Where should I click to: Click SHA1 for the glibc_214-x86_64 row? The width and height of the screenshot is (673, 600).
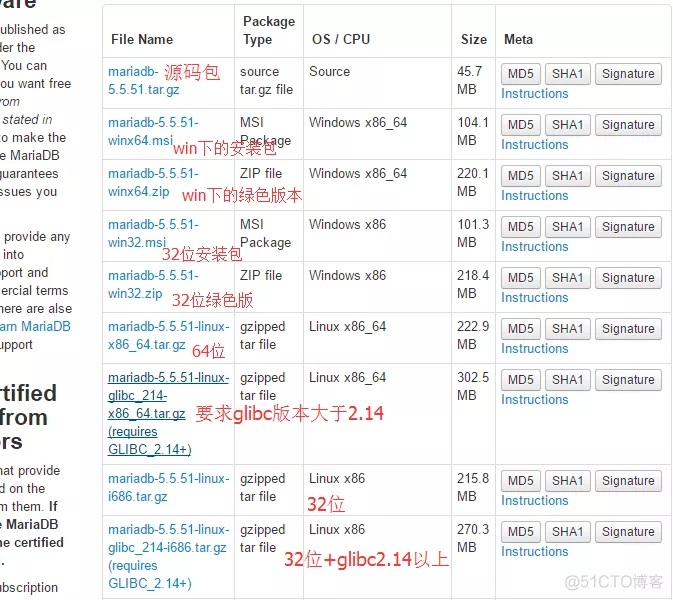(x=567, y=380)
